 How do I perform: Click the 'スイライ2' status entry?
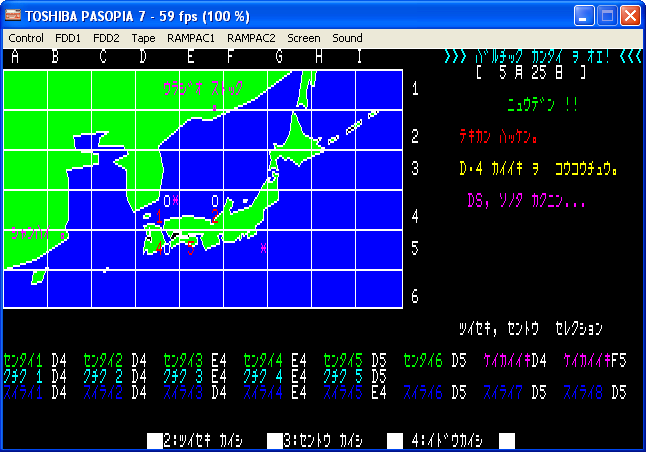(115, 393)
